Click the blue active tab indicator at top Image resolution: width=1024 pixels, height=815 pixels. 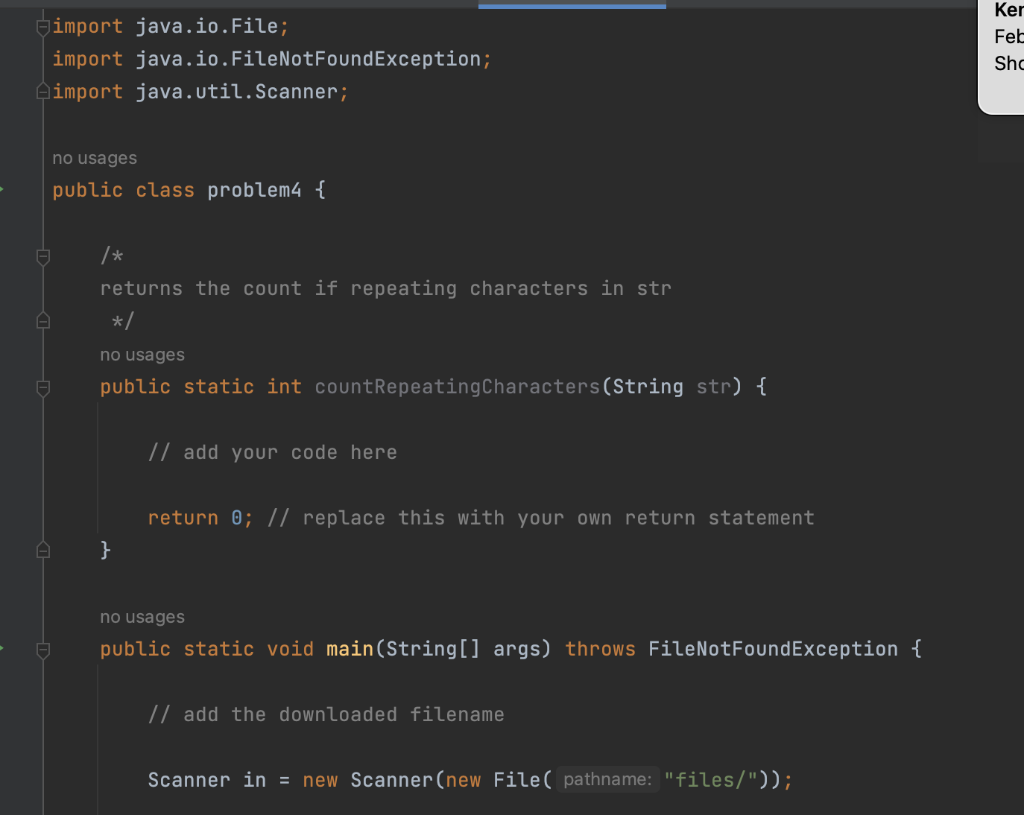point(571,4)
